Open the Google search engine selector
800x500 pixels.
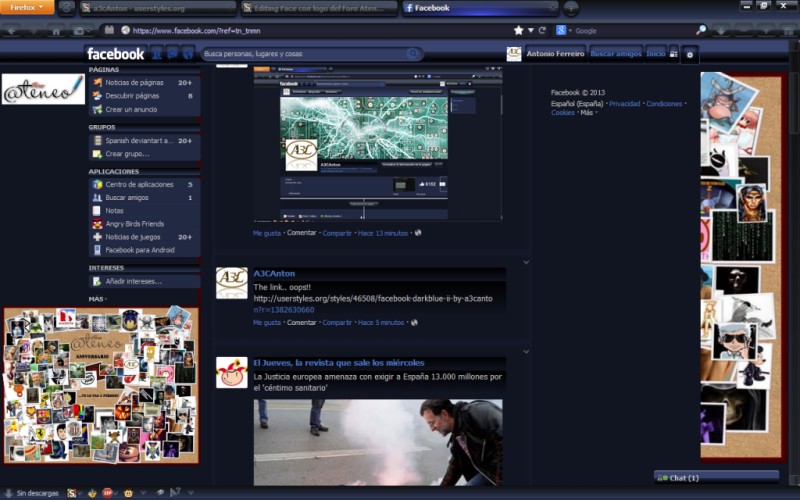click(563, 31)
